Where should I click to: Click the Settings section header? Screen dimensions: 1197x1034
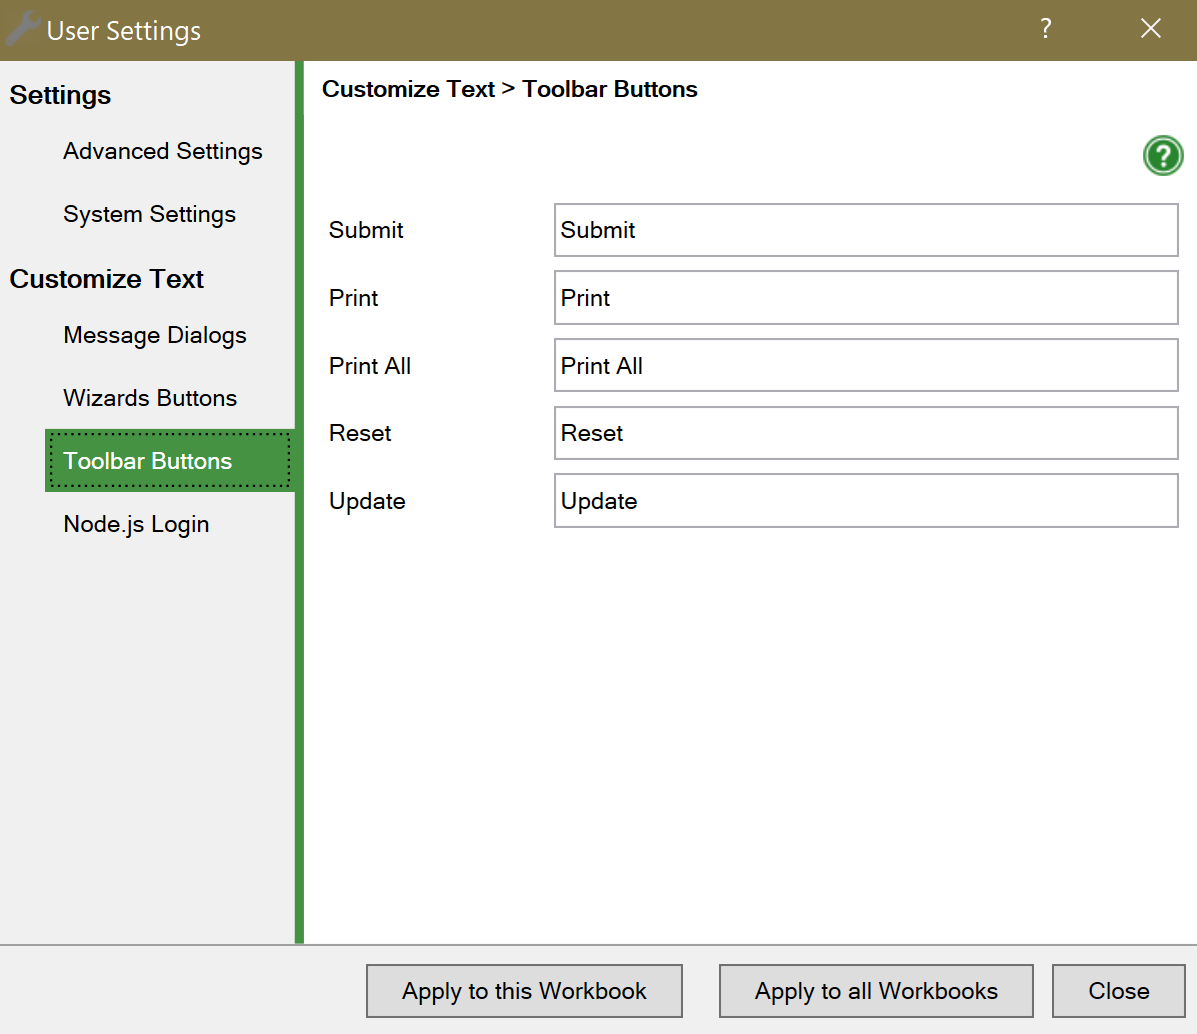click(60, 95)
